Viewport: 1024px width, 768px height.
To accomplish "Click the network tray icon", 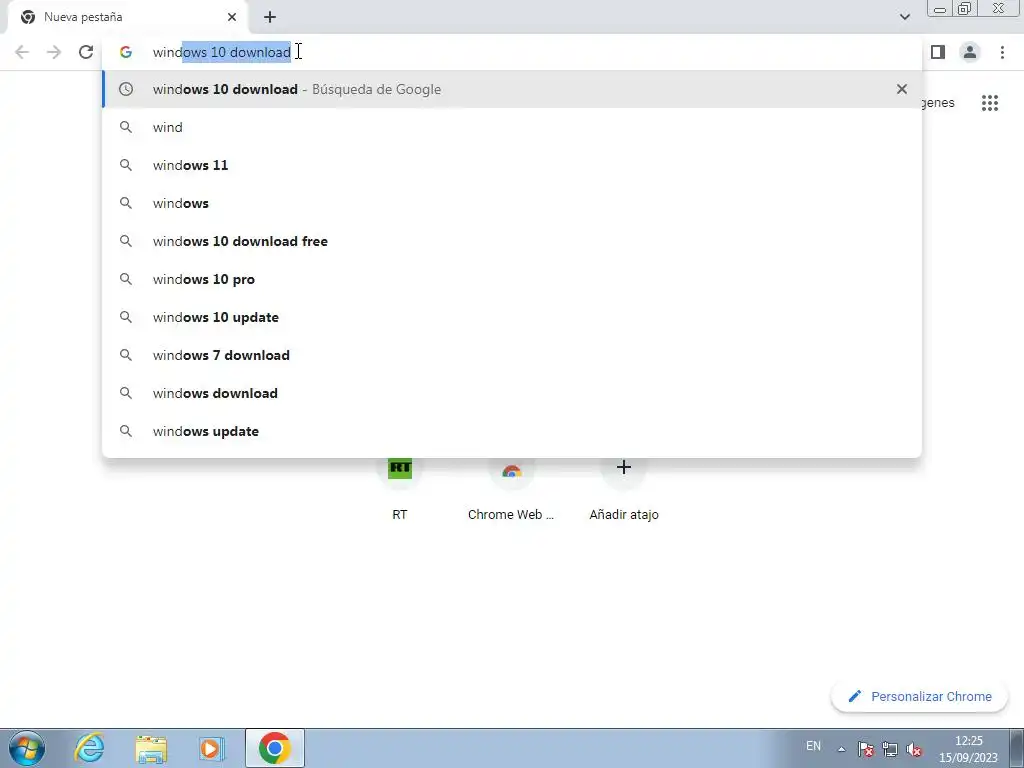I will (889, 749).
